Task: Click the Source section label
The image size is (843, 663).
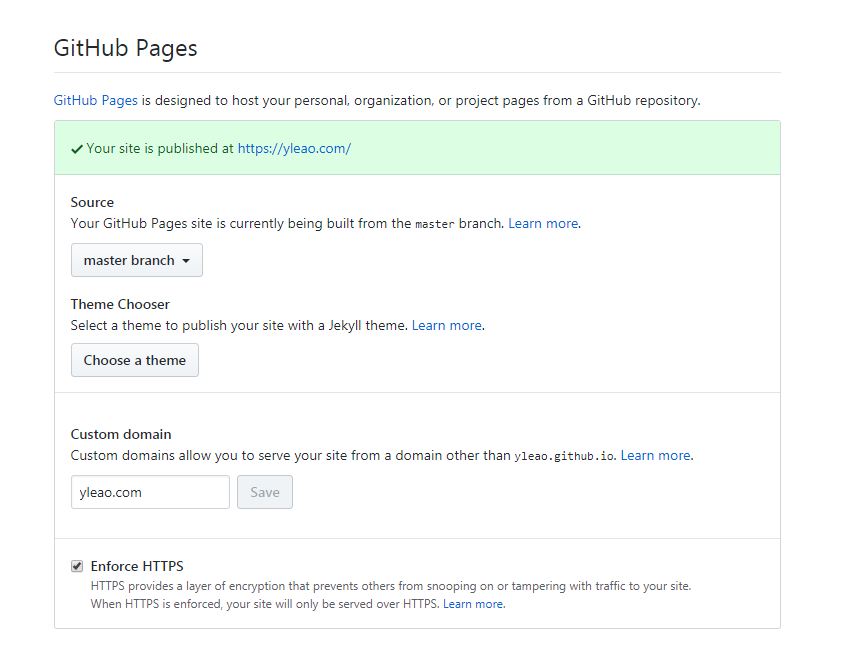Action: click(92, 202)
